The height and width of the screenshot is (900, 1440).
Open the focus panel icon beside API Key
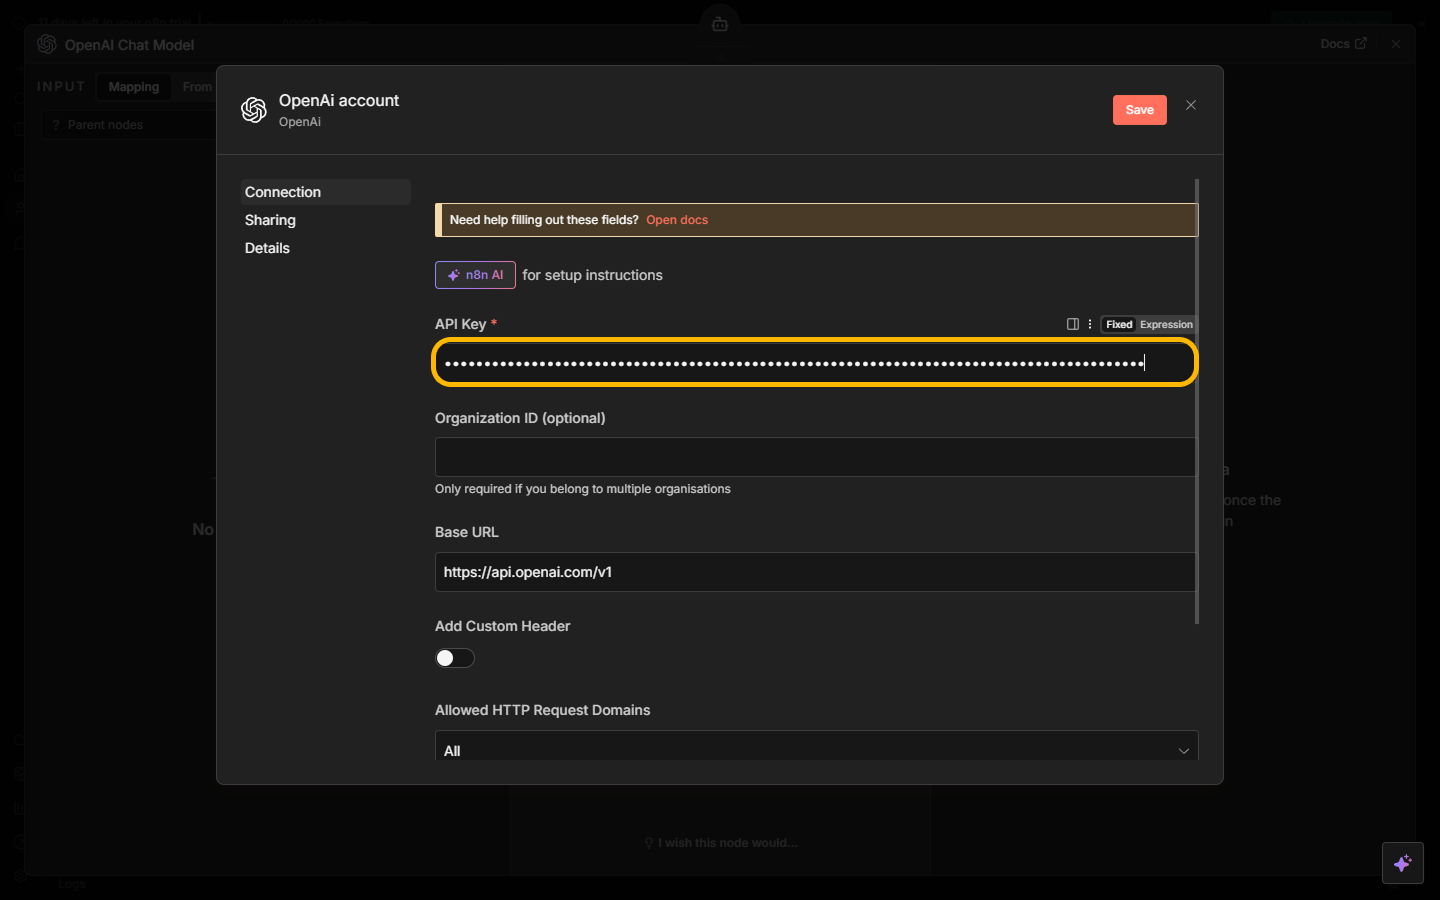click(1072, 324)
